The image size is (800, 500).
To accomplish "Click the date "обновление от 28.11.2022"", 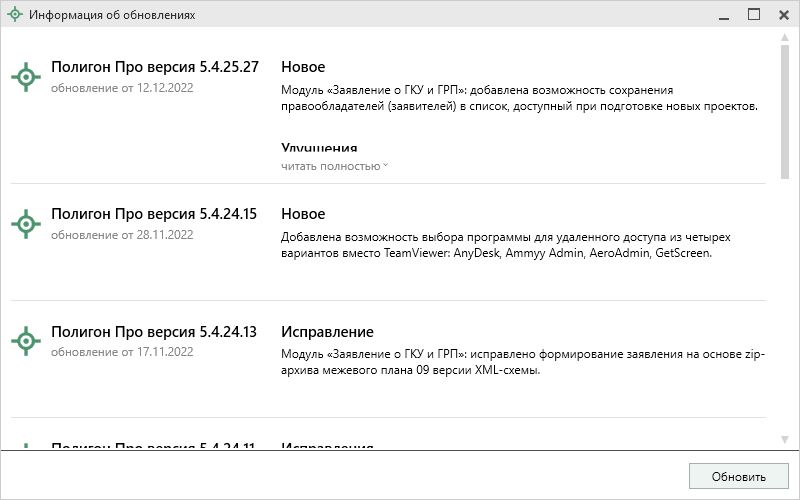I will tap(122, 235).
